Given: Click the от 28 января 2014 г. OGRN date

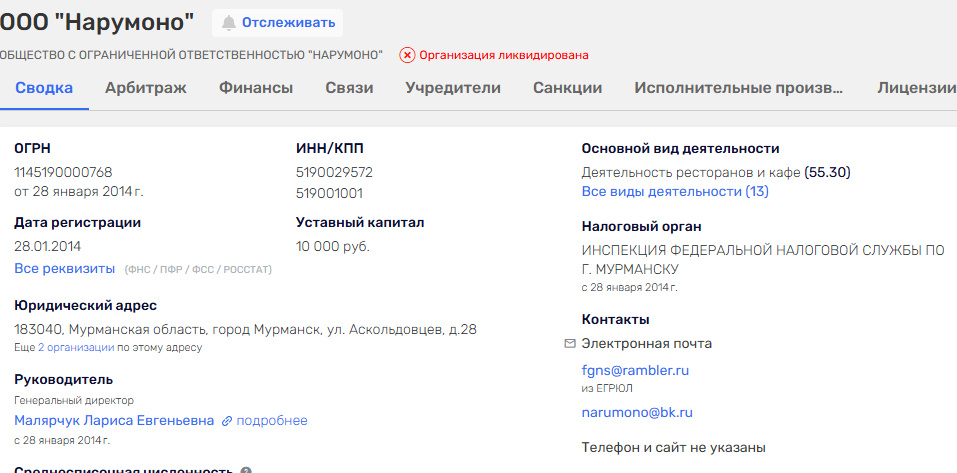Looking at the screenshot, I should pyautogui.click(x=79, y=192).
